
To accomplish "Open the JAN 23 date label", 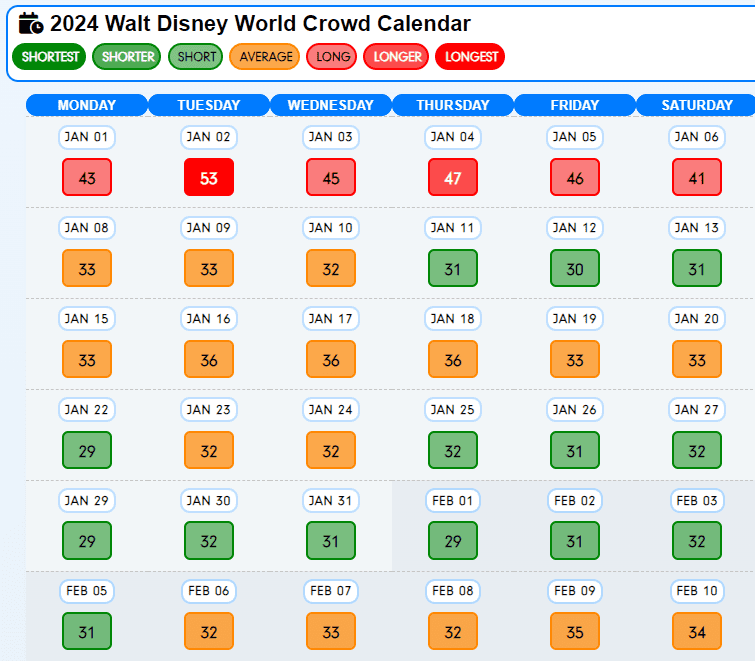I will point(209,410).
